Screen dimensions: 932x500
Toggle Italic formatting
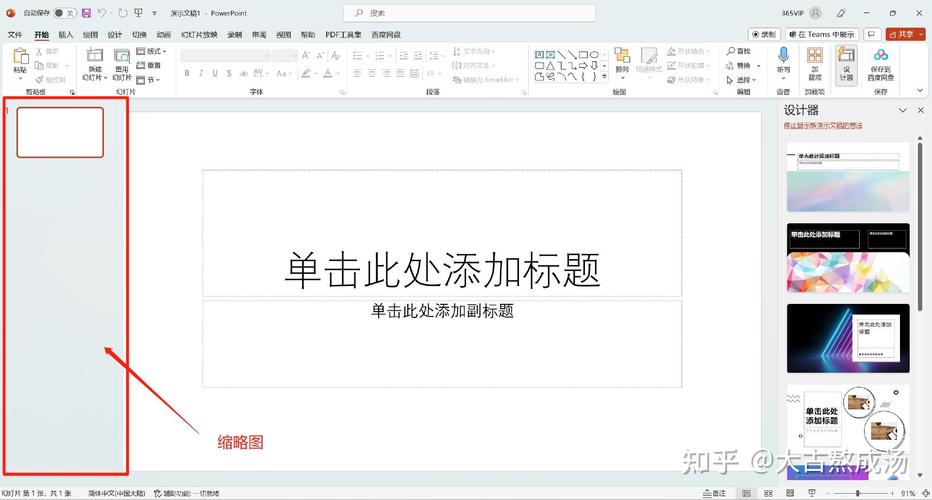click(201, 73)
